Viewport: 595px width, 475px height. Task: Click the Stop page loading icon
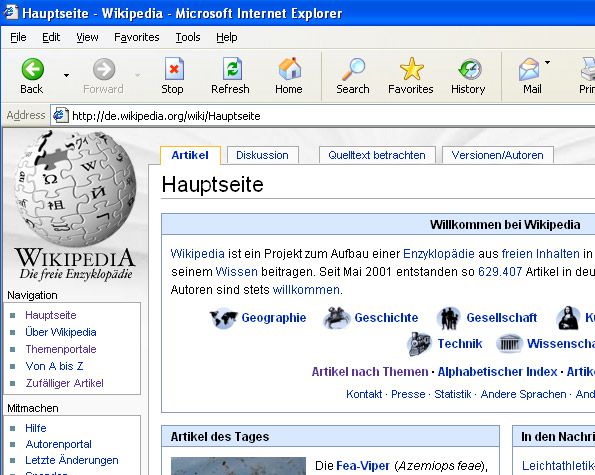pyautogui.click(x=174, y=69)
